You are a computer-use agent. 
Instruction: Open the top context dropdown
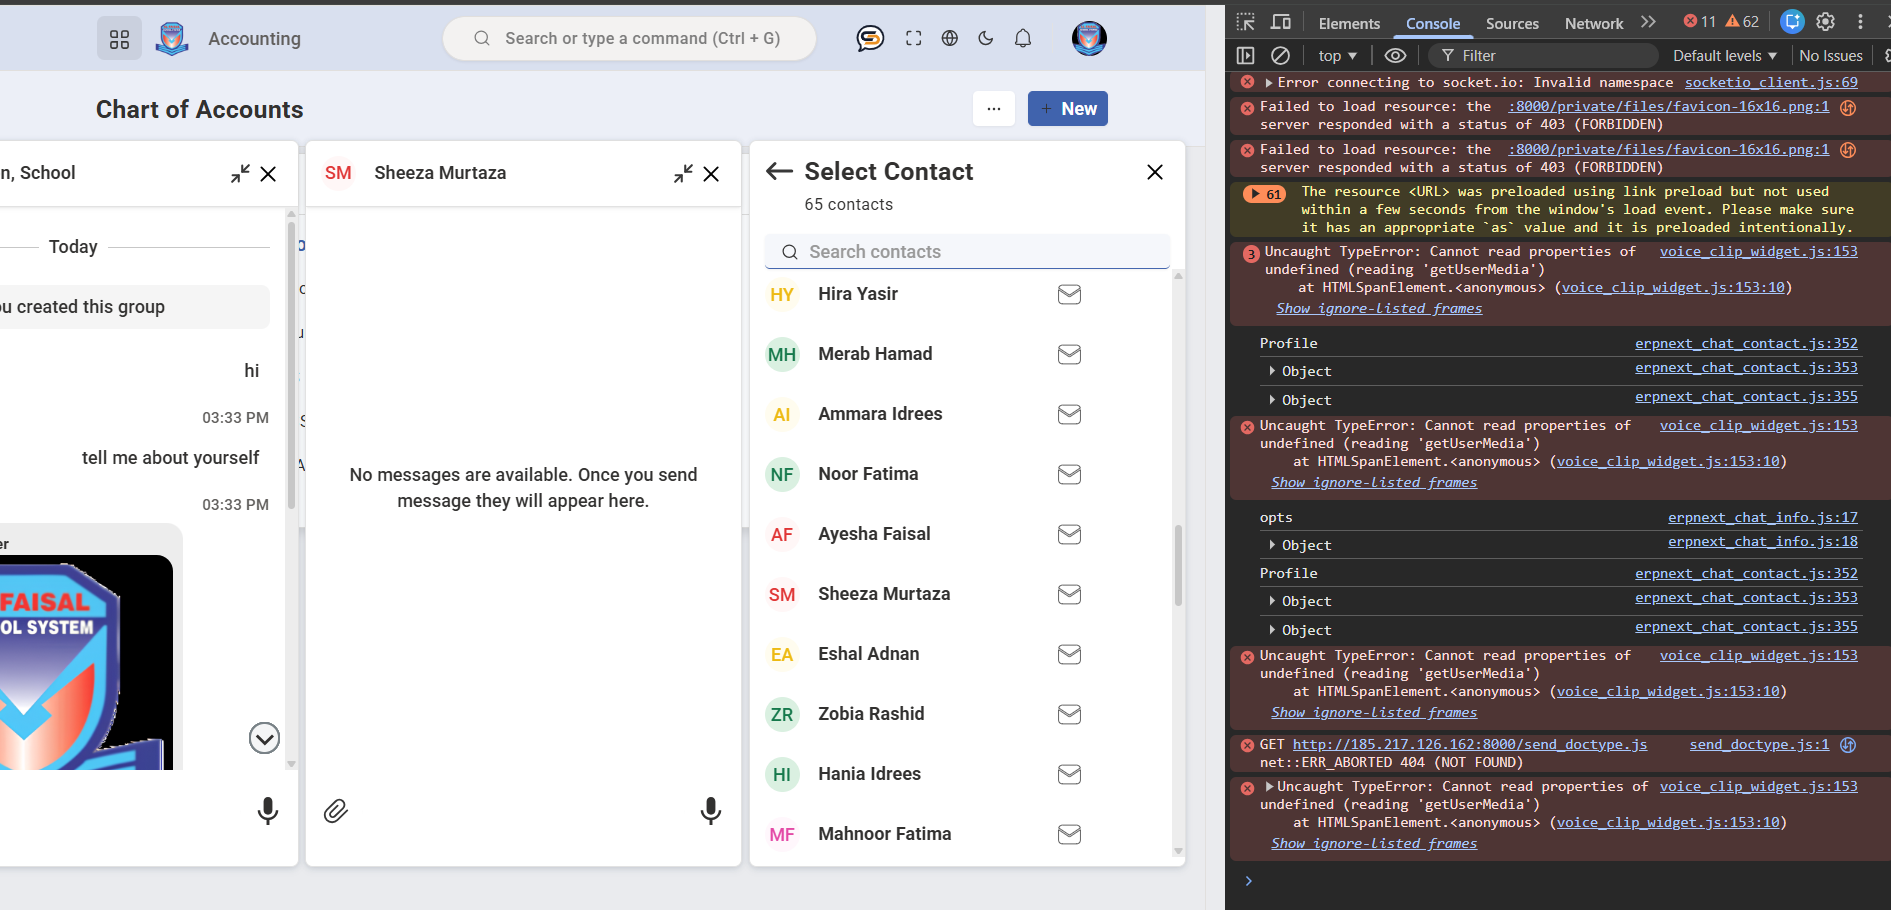(x=1337, y=56)
